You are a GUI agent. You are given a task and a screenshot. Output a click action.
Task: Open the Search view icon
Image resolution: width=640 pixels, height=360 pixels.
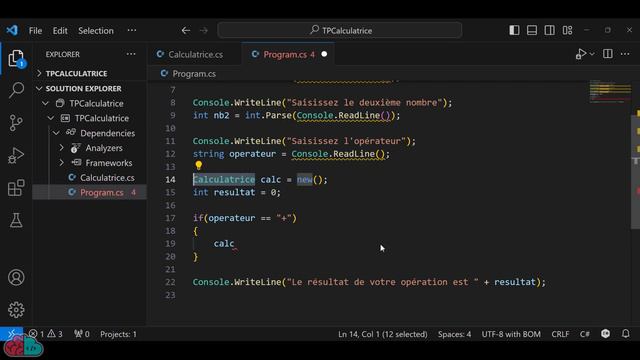[x=16, y=90]
